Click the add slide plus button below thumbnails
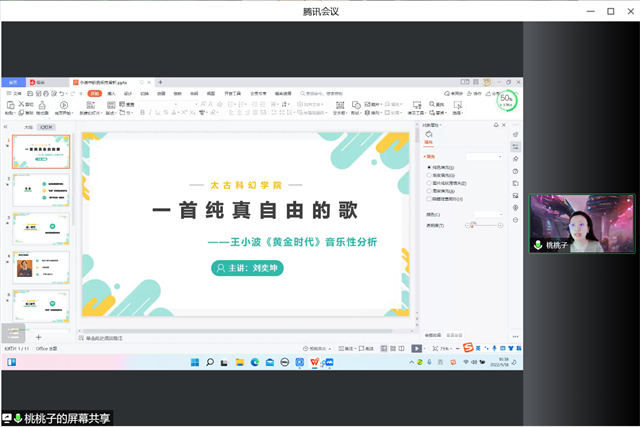The width and height of the screenshot is (640, 427). tap(38, 337)
